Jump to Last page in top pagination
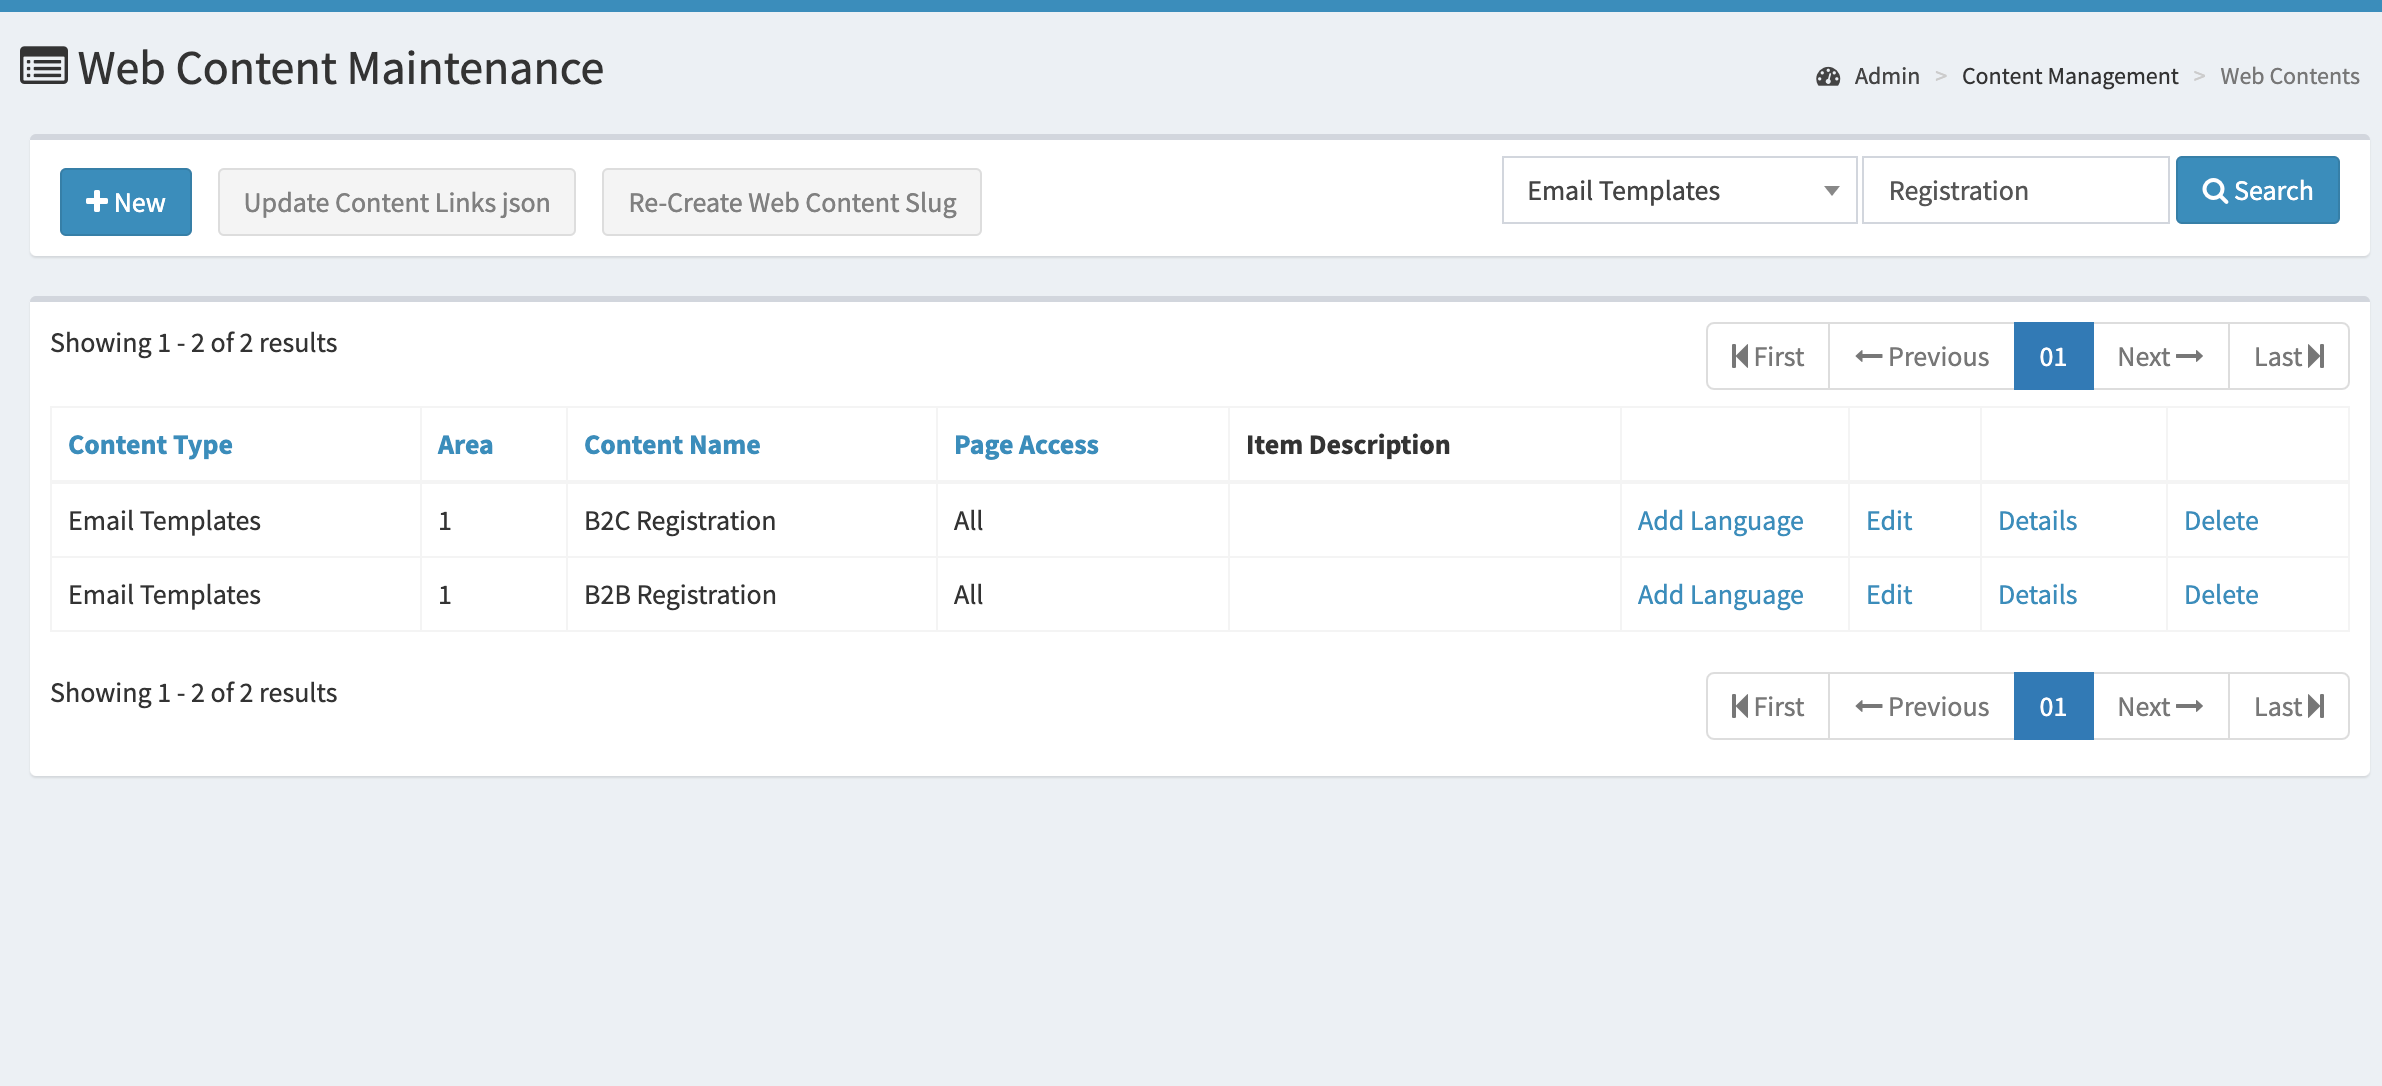 [x=2288, y=357]
